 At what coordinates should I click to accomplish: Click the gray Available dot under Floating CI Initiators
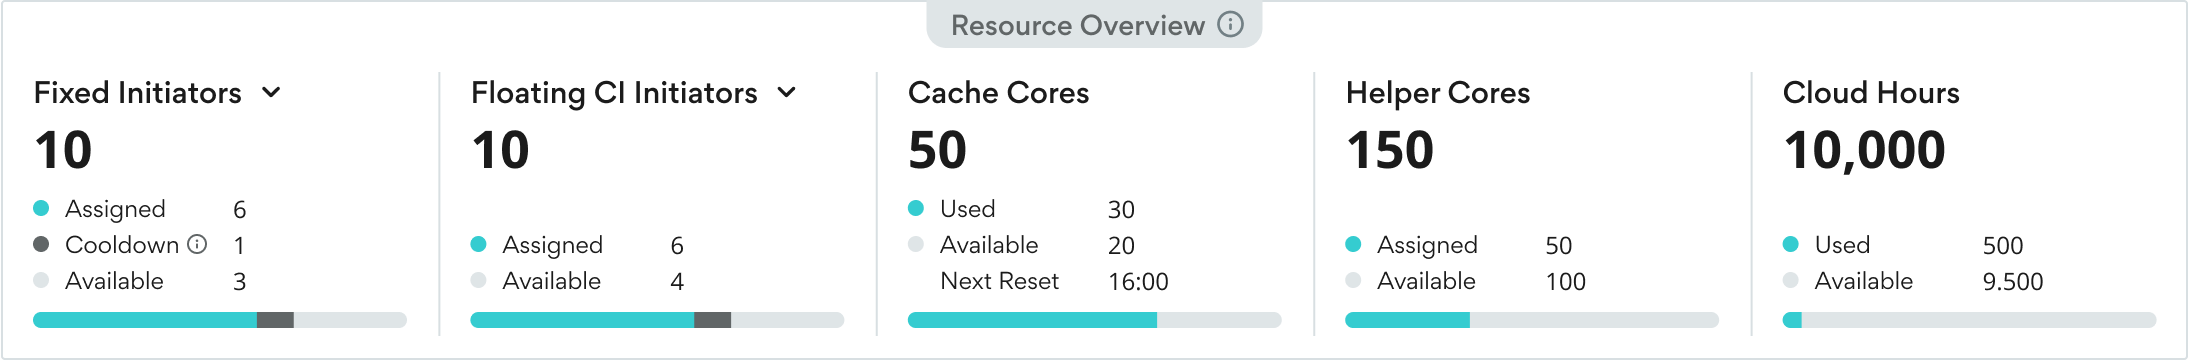[x=478, y=280]
